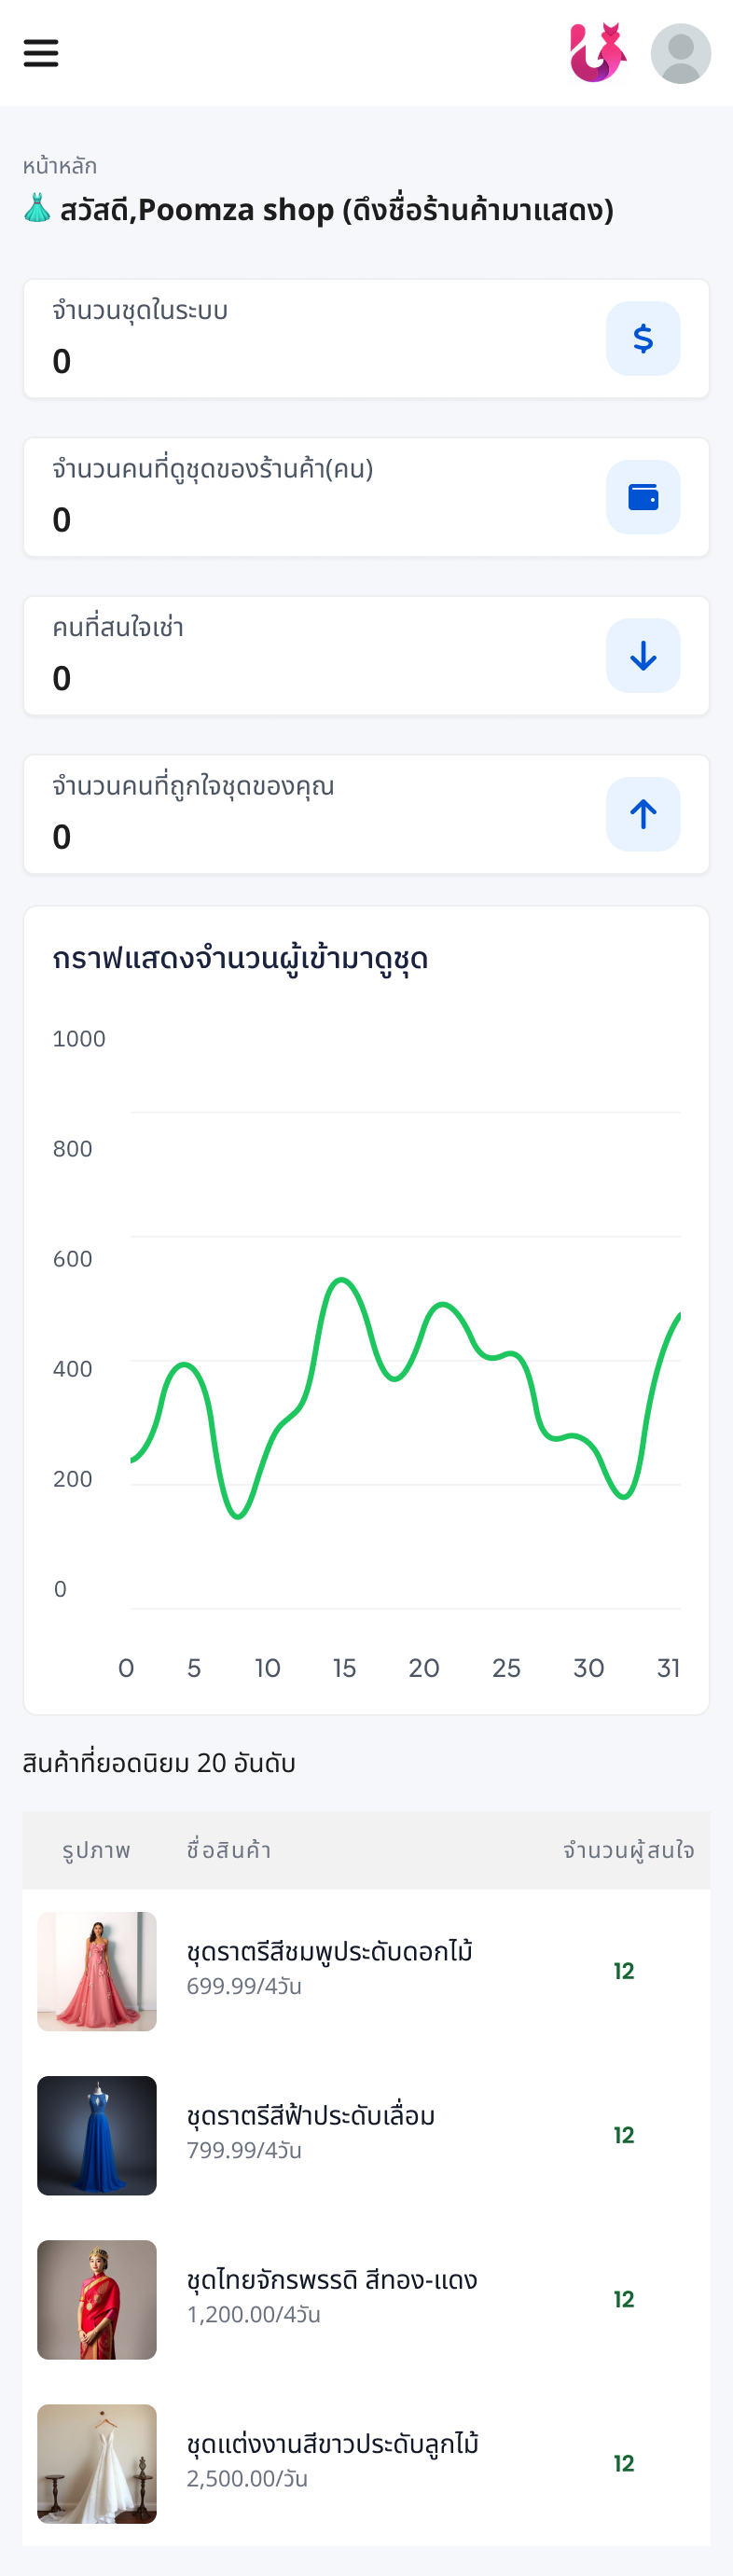Image resolution: width=733 pixels, height=2576 pixels.
Task: Open the หน้าหลัก breadcrumb link
Action: (x=60, y=166)
